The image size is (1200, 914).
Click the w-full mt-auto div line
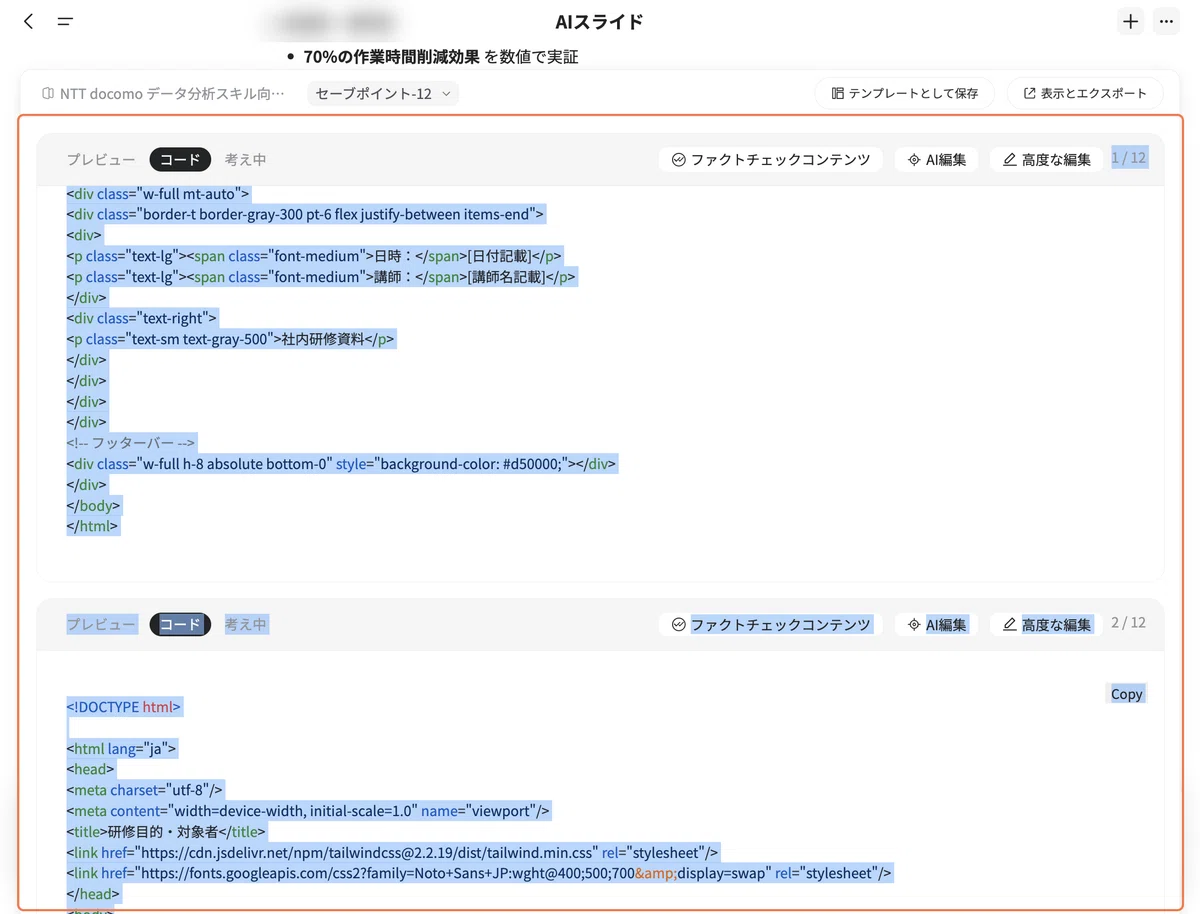[x=158, y=194]
